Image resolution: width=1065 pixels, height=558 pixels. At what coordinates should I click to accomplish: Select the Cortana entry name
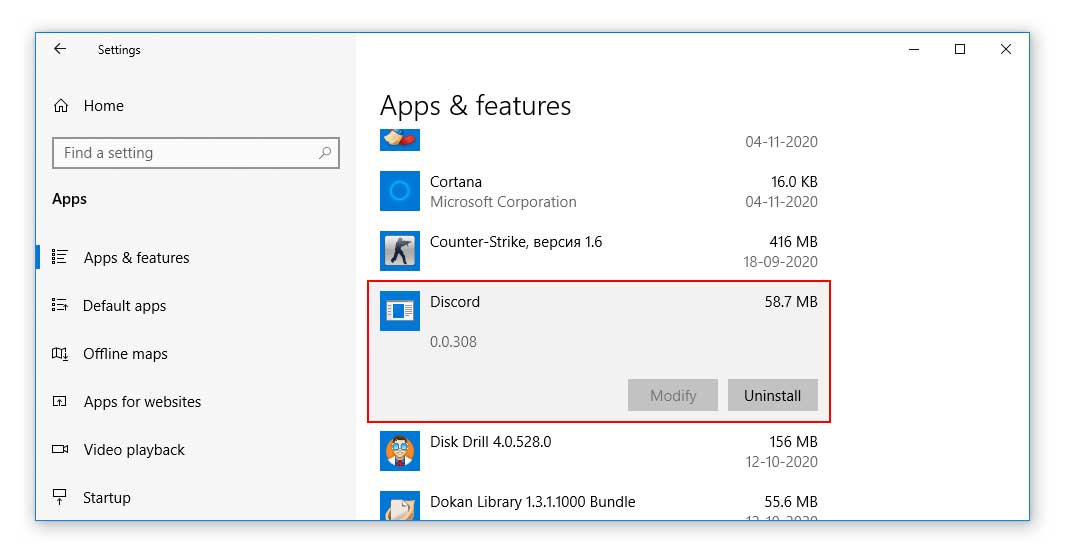pyautogui.click(x=456, y=182)
